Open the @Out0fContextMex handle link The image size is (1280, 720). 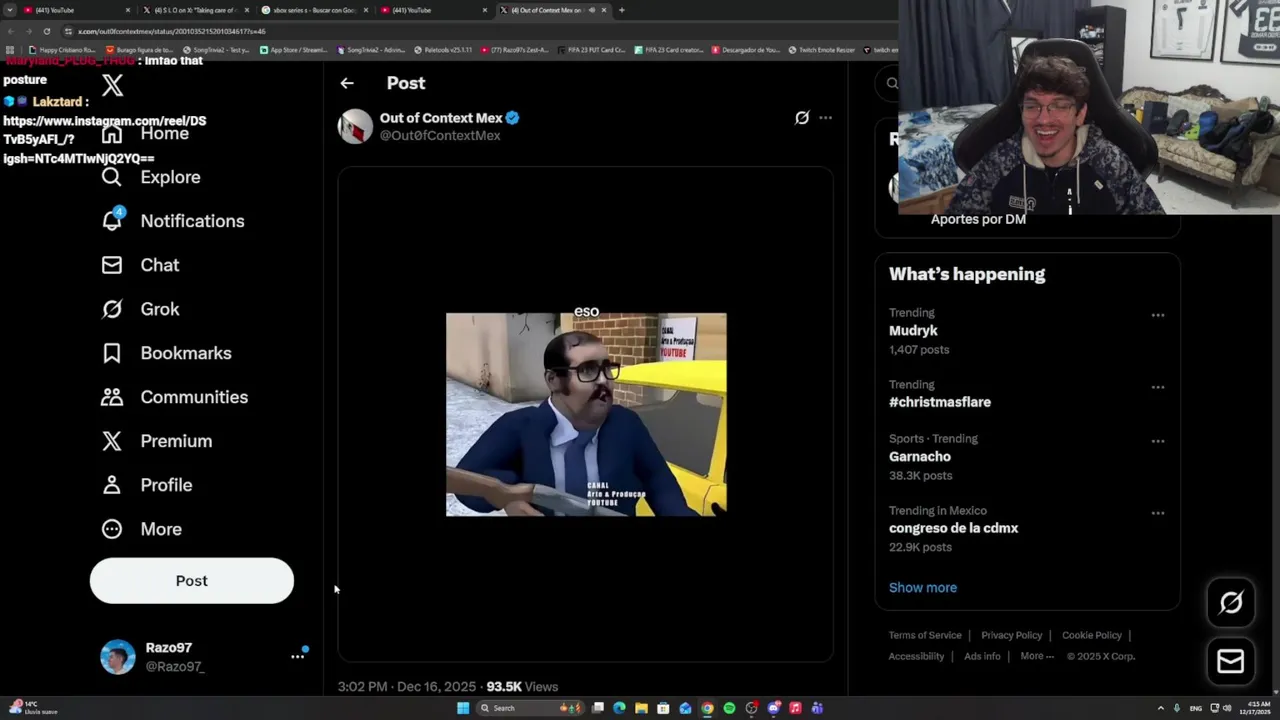point(440,136)
